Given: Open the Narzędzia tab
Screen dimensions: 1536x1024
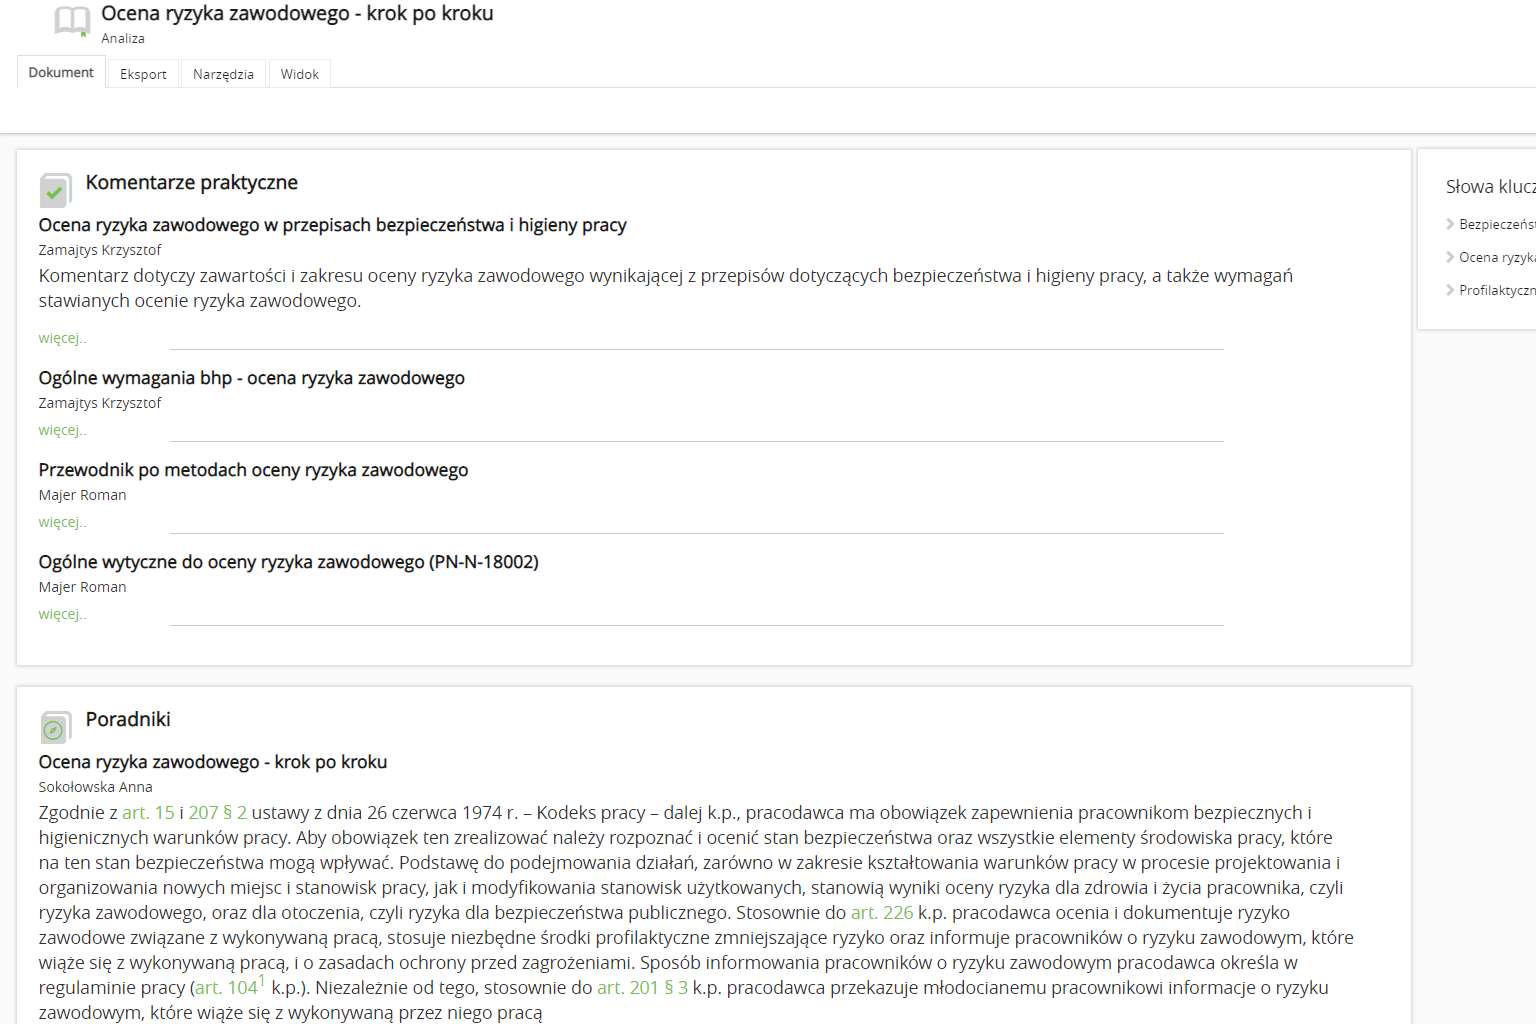Looking at the screenshot, I should pyautogui.click(x=223, y=74).
